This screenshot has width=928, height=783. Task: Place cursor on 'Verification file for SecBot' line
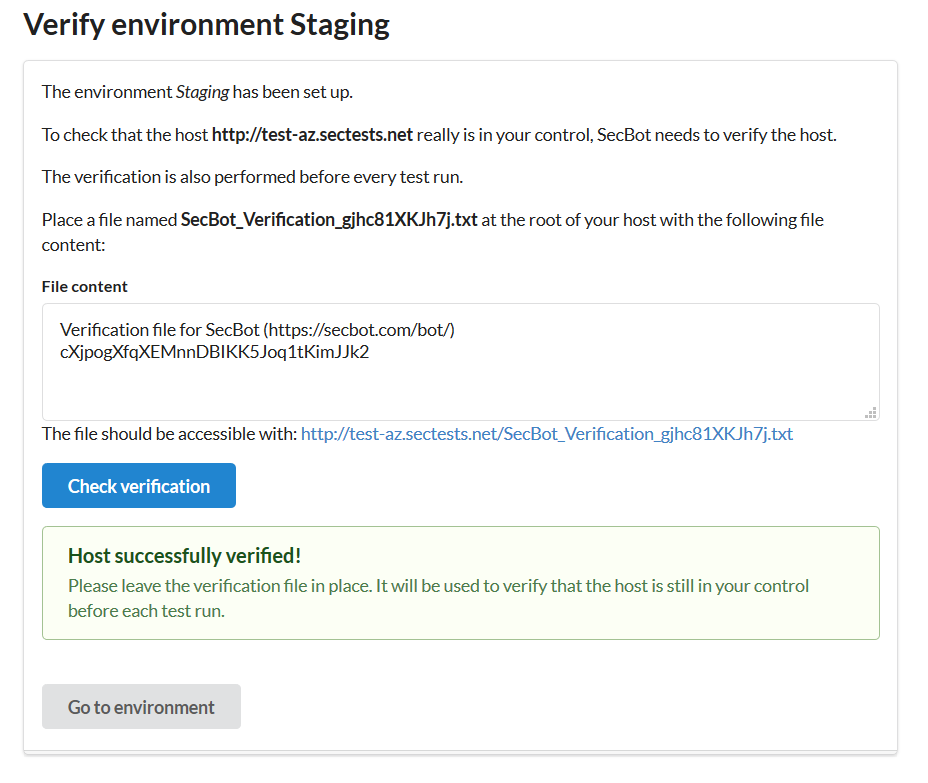click(x=160, y=330)
